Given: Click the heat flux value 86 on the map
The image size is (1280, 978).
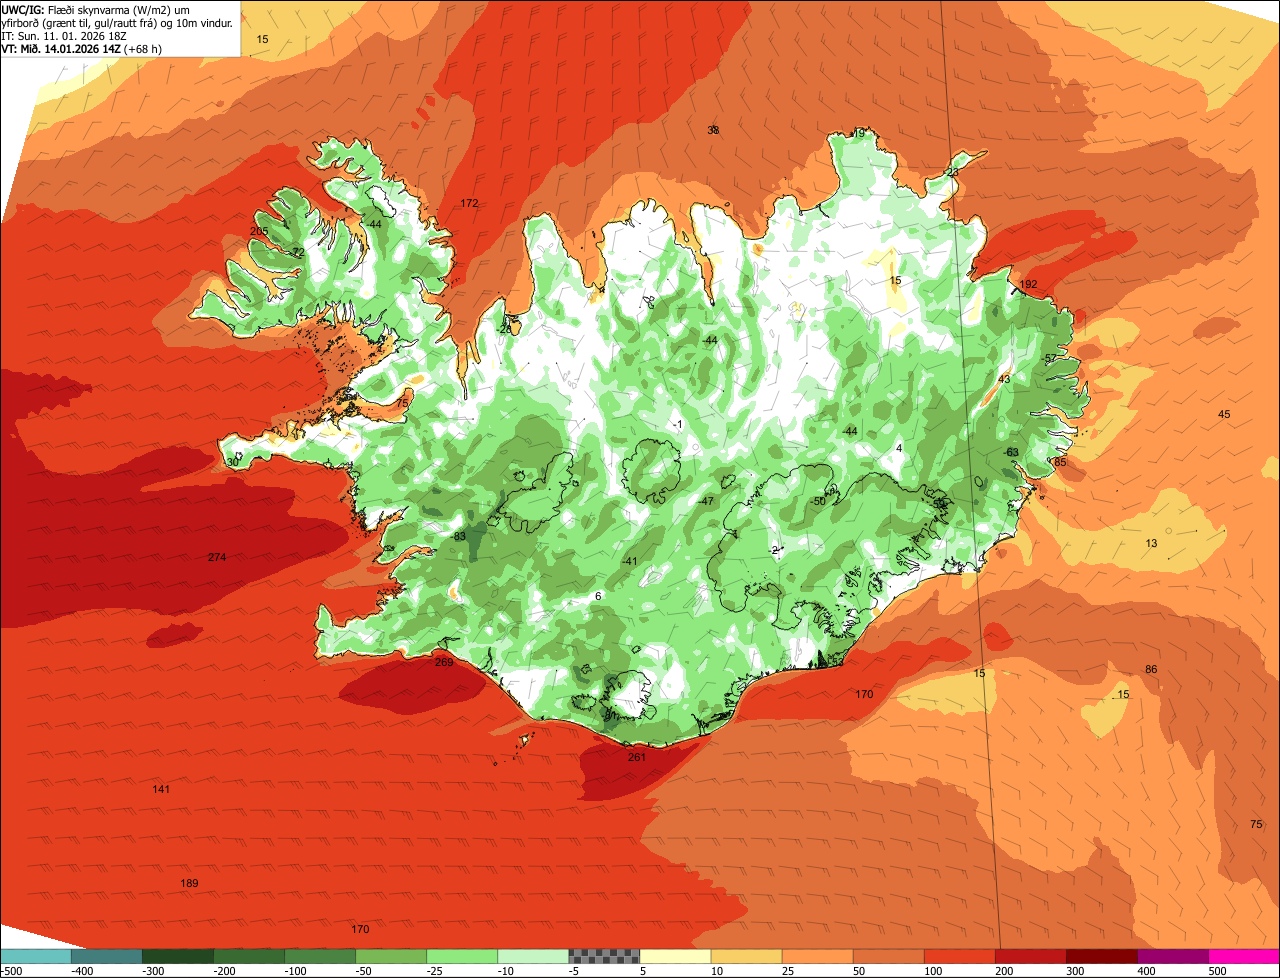Looking at the screenshot, I should click(x=1151, y=669).
